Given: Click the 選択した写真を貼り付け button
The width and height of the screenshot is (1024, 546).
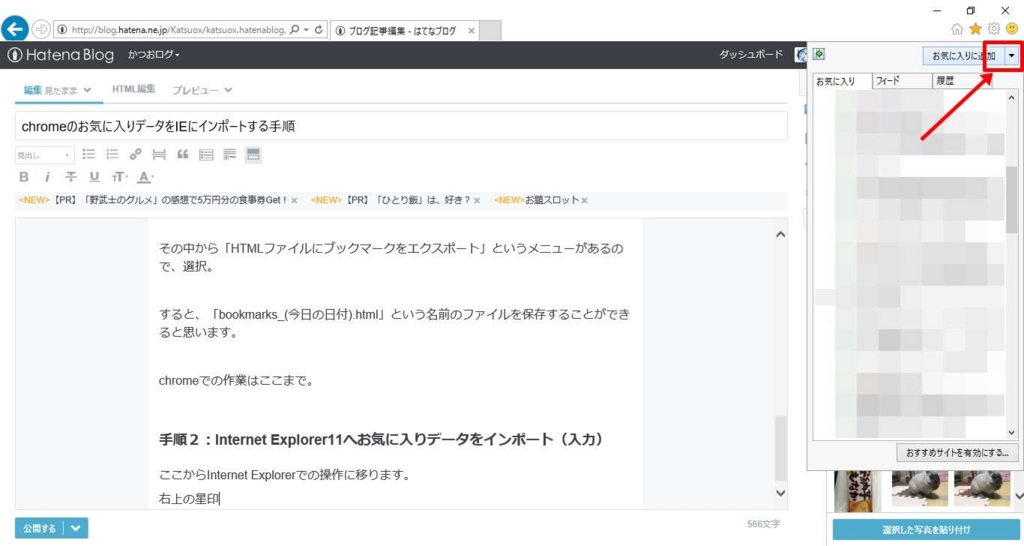Looking at the screenshot, I should pos(926,530).
